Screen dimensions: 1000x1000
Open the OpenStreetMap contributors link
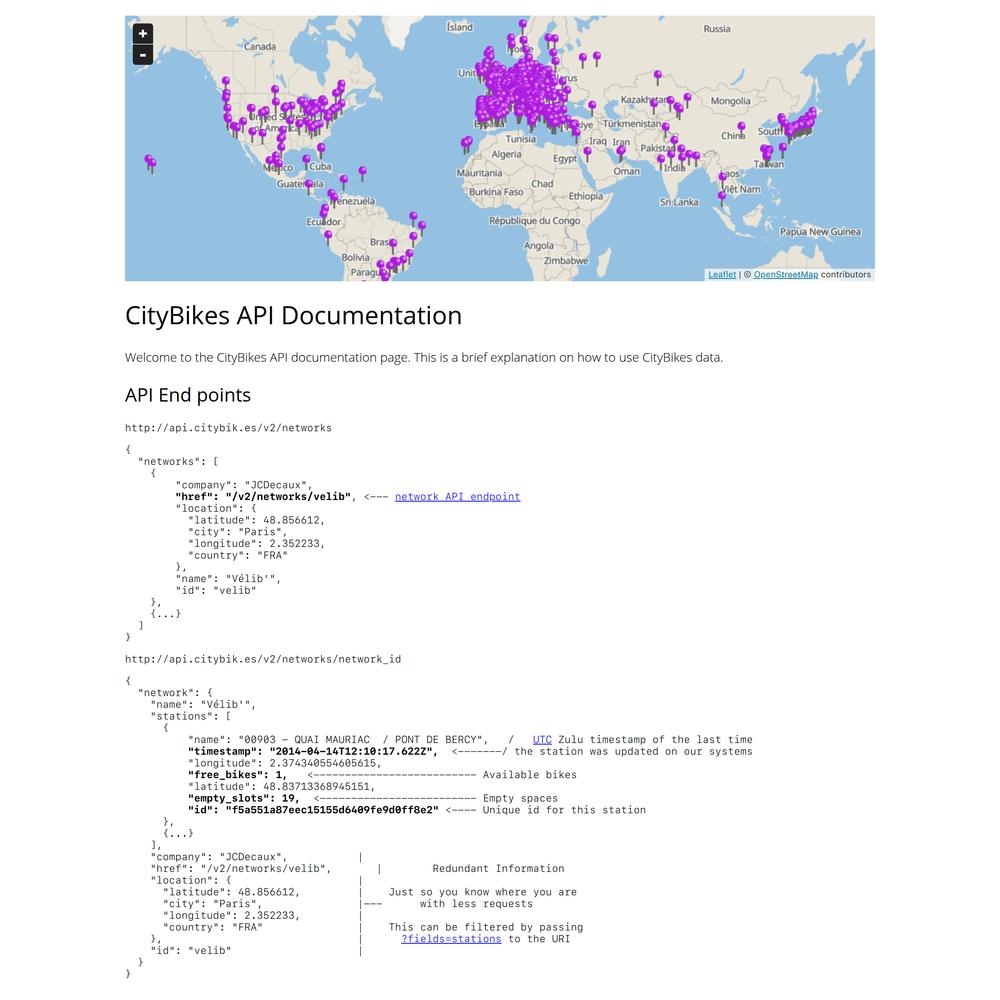786,275
